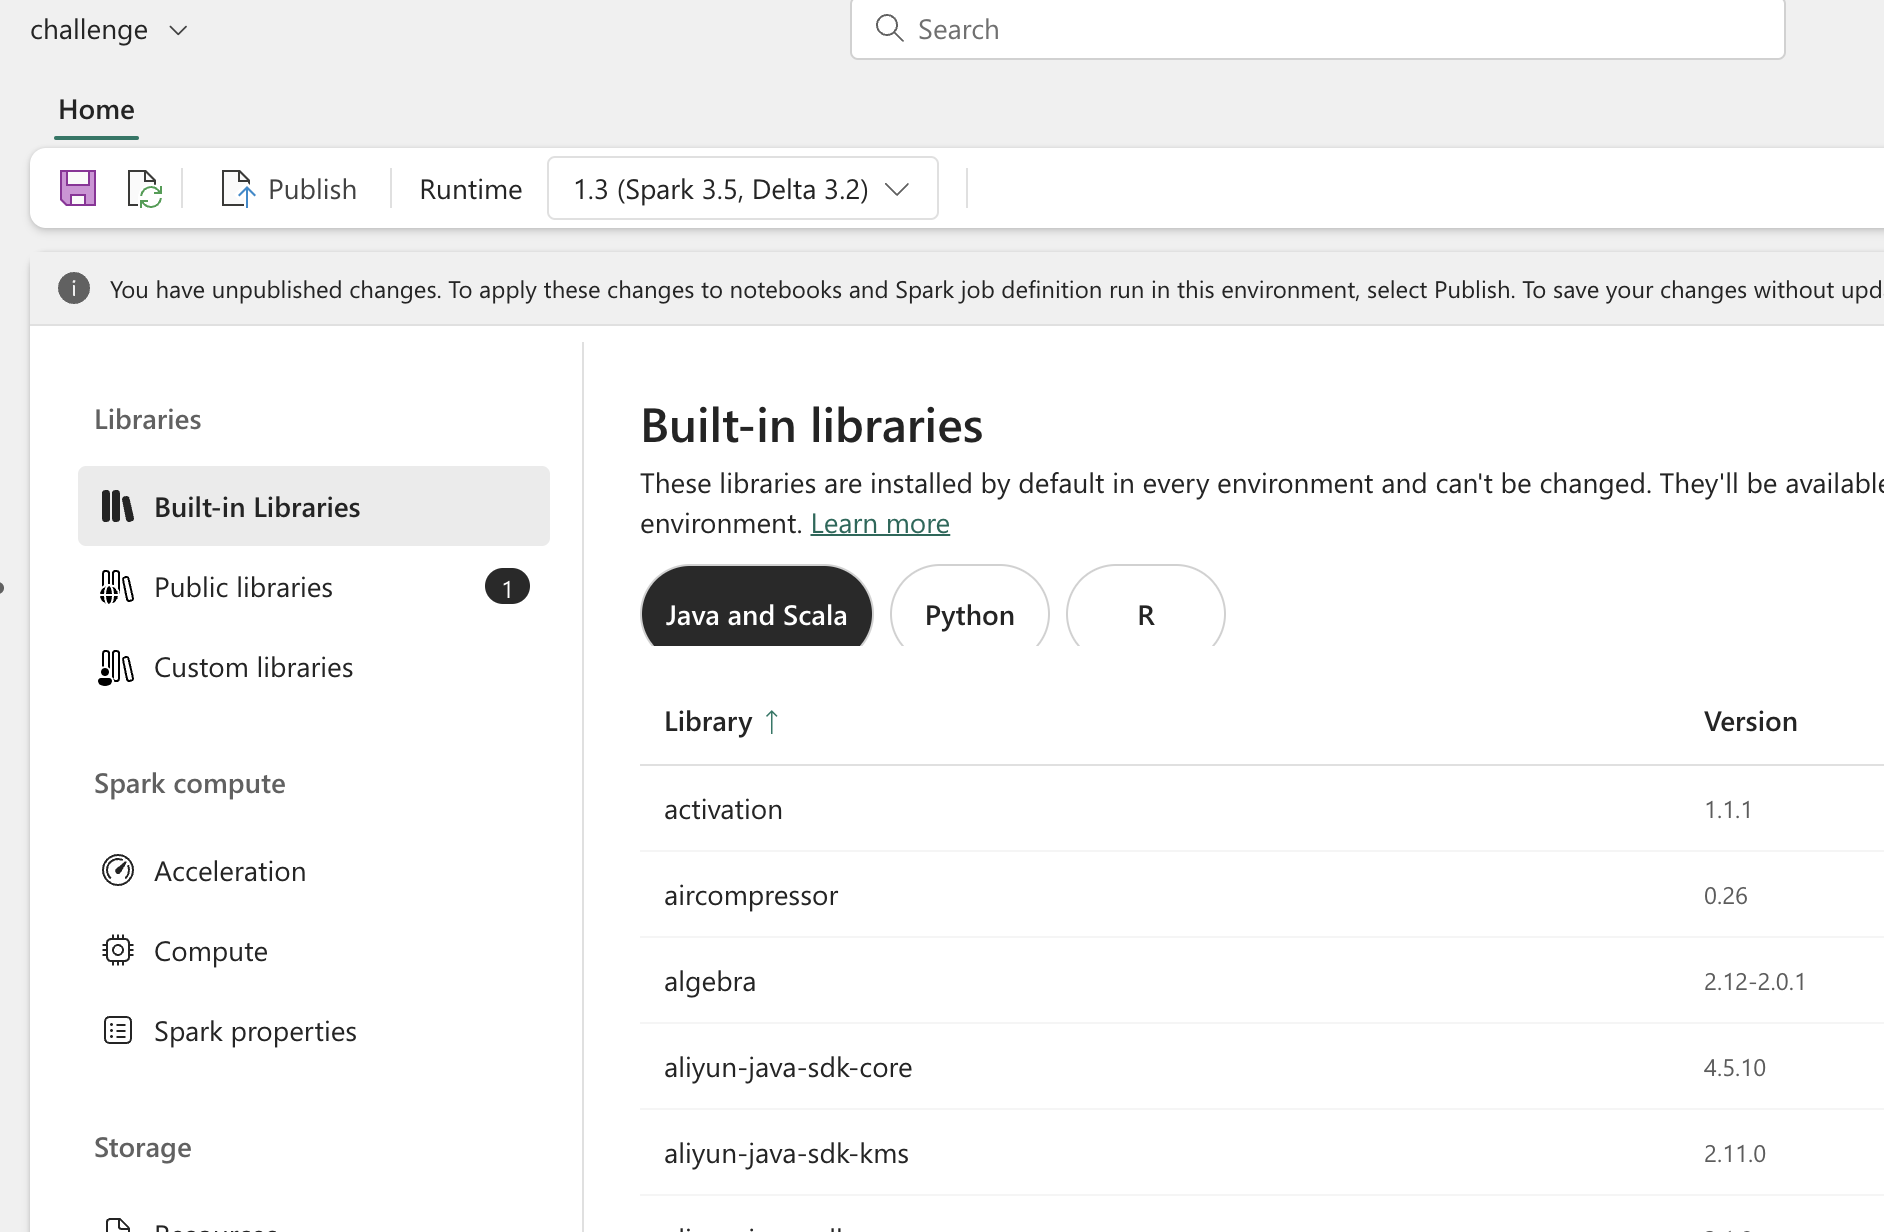Follow the Learn more link
The width and height of the screenshot is (1884, 1232).
click(x=880, y=523)
